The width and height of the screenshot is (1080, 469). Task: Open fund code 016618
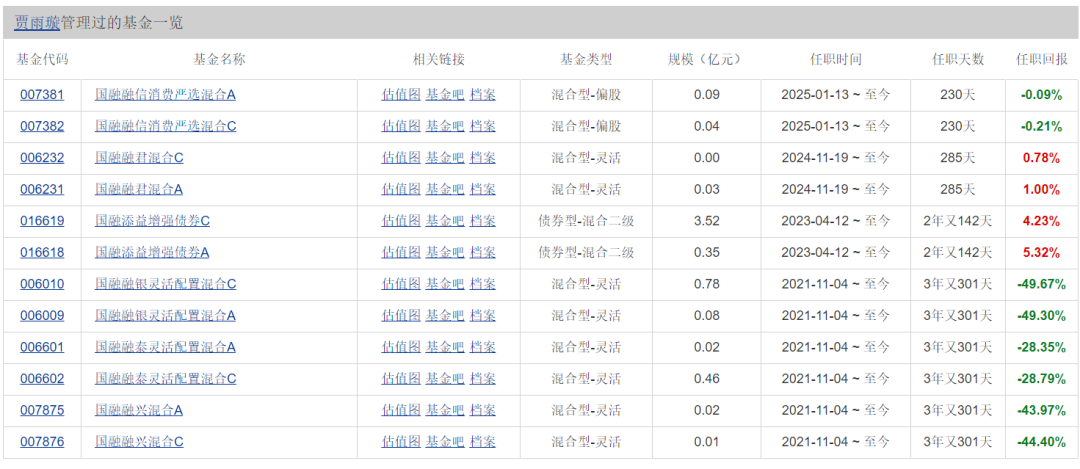click(42, 253)
